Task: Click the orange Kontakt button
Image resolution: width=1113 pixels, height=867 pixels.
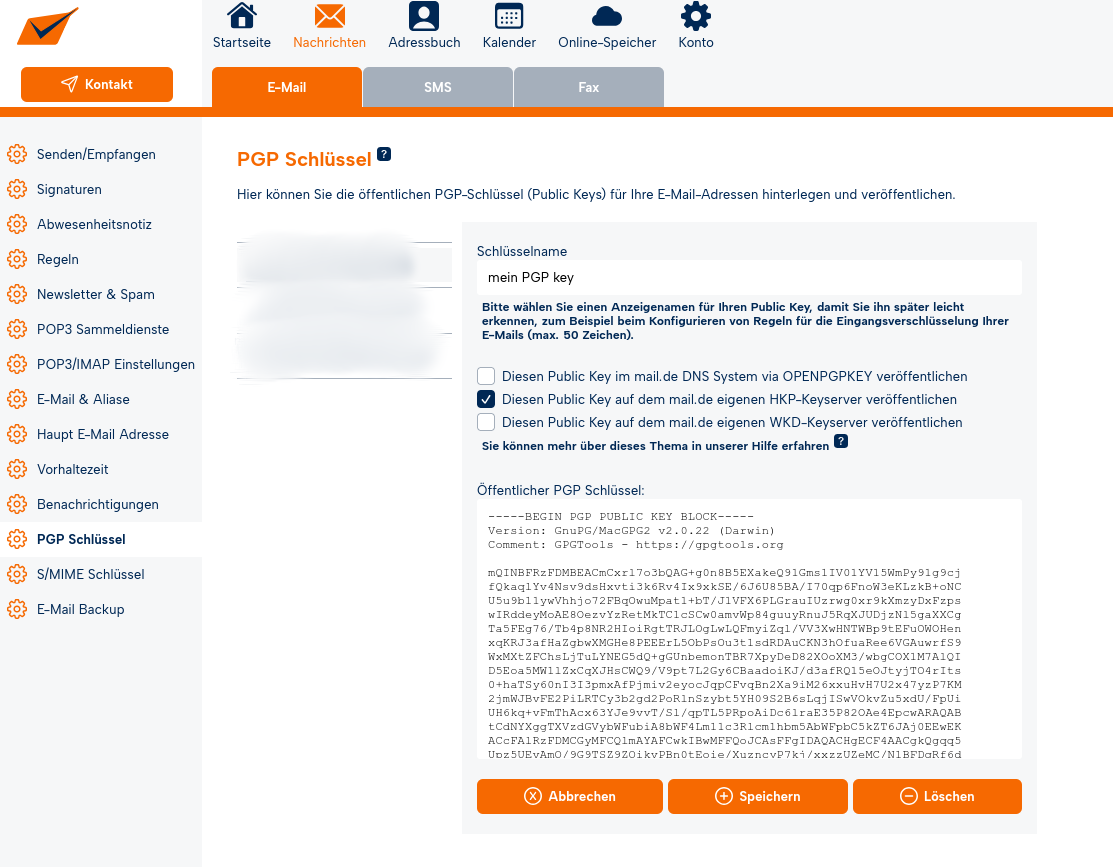Action: 97,85
